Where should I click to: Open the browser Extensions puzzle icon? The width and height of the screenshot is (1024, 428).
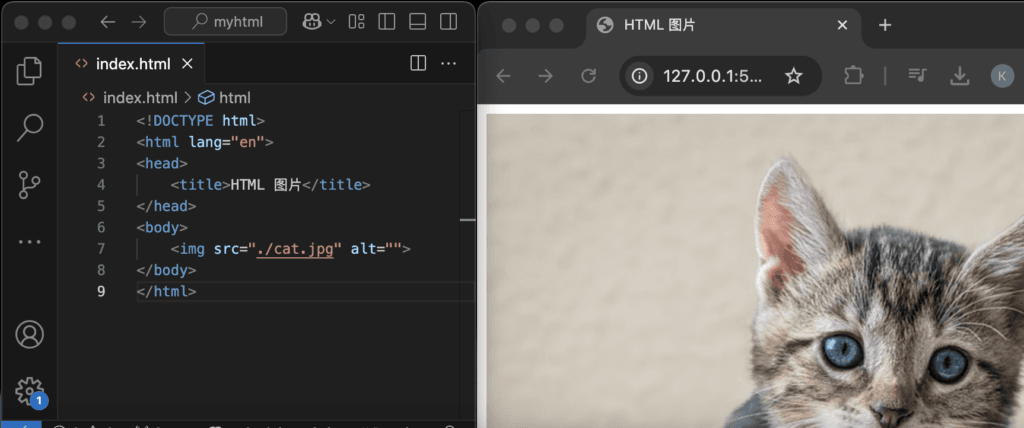click(x=854, y=76)
